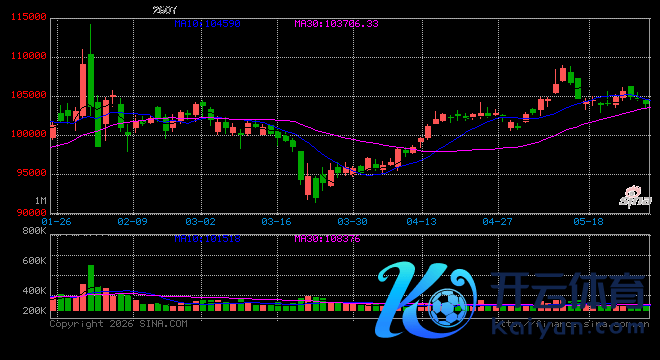Select the 110000 price axis label
The width and height of the screenshot is (660, 360).
(x=29, y=56)
